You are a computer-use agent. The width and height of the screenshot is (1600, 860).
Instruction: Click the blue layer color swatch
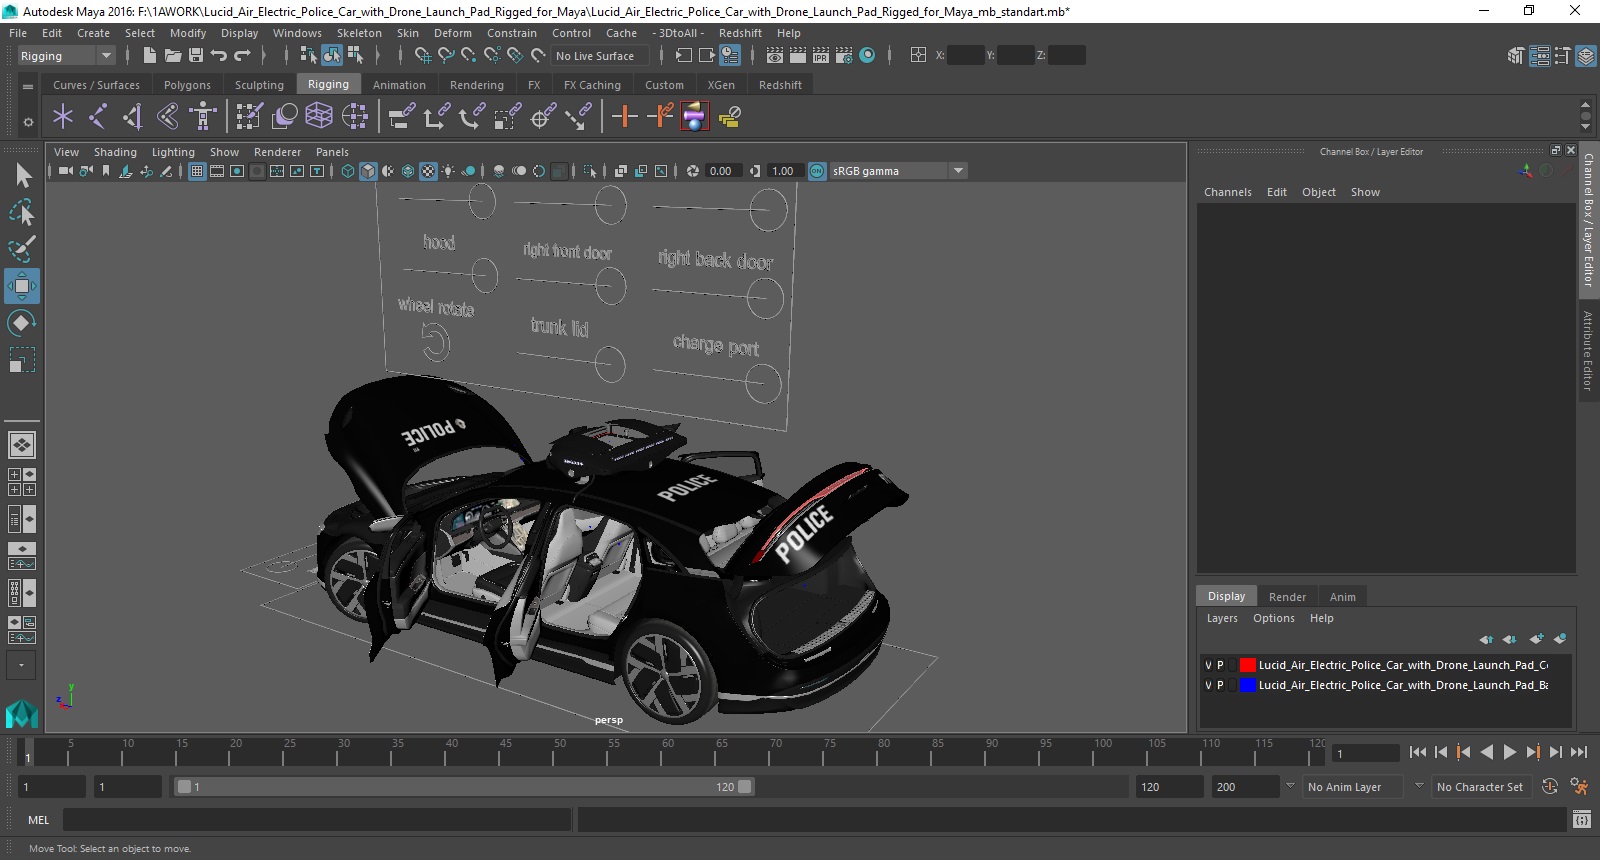tap(1248, 685)
